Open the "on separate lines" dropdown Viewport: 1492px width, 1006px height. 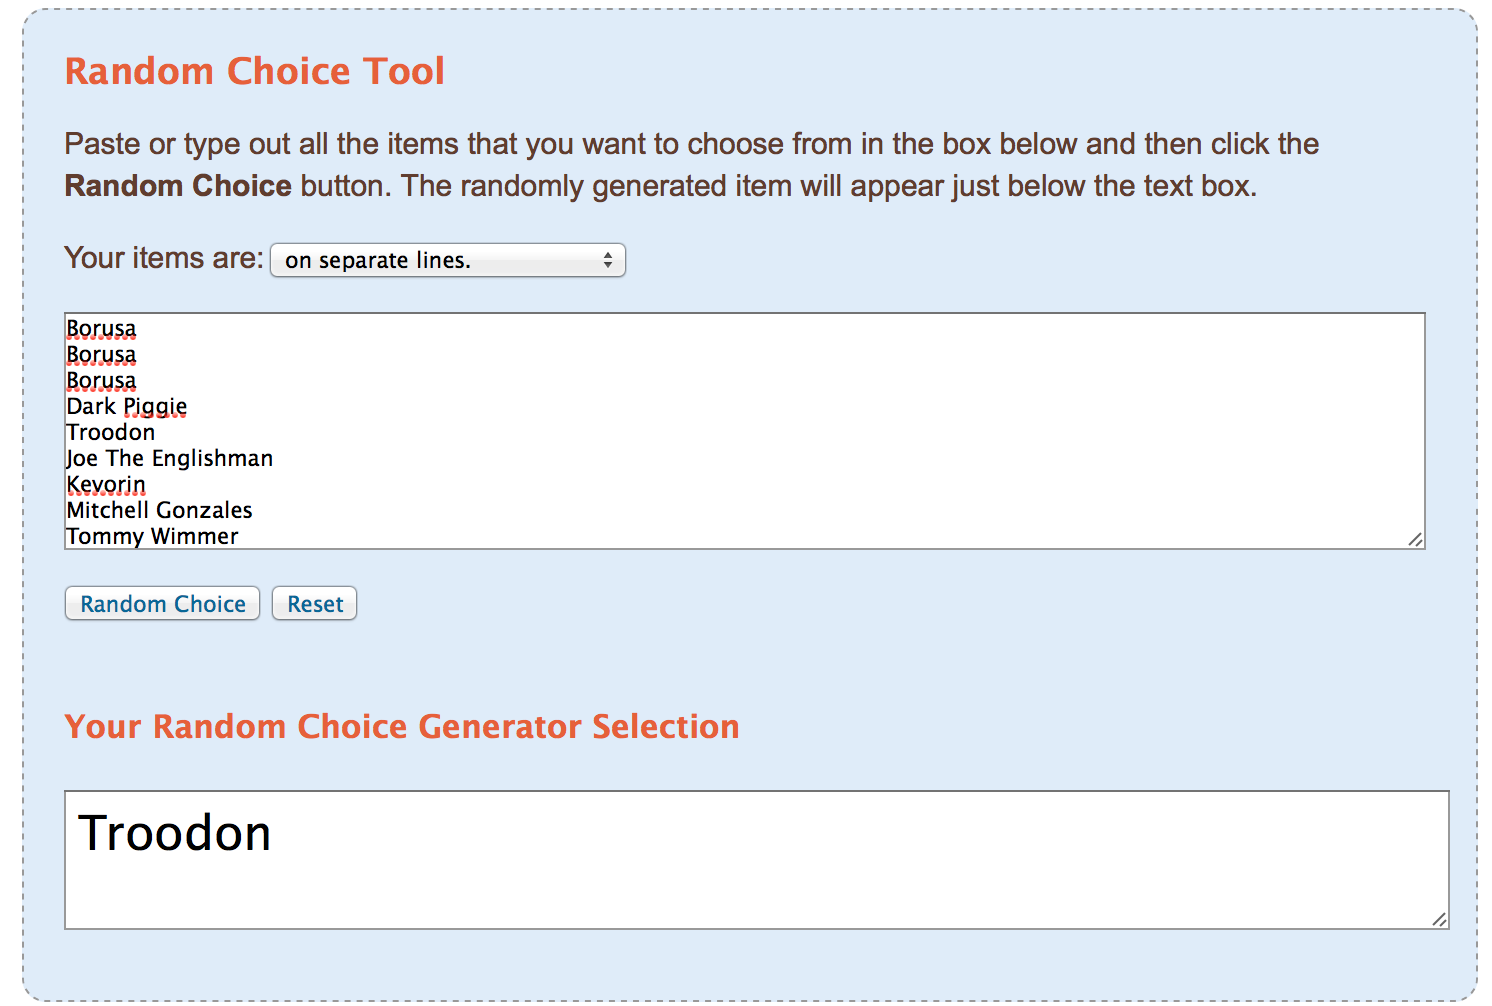[447, 260]
